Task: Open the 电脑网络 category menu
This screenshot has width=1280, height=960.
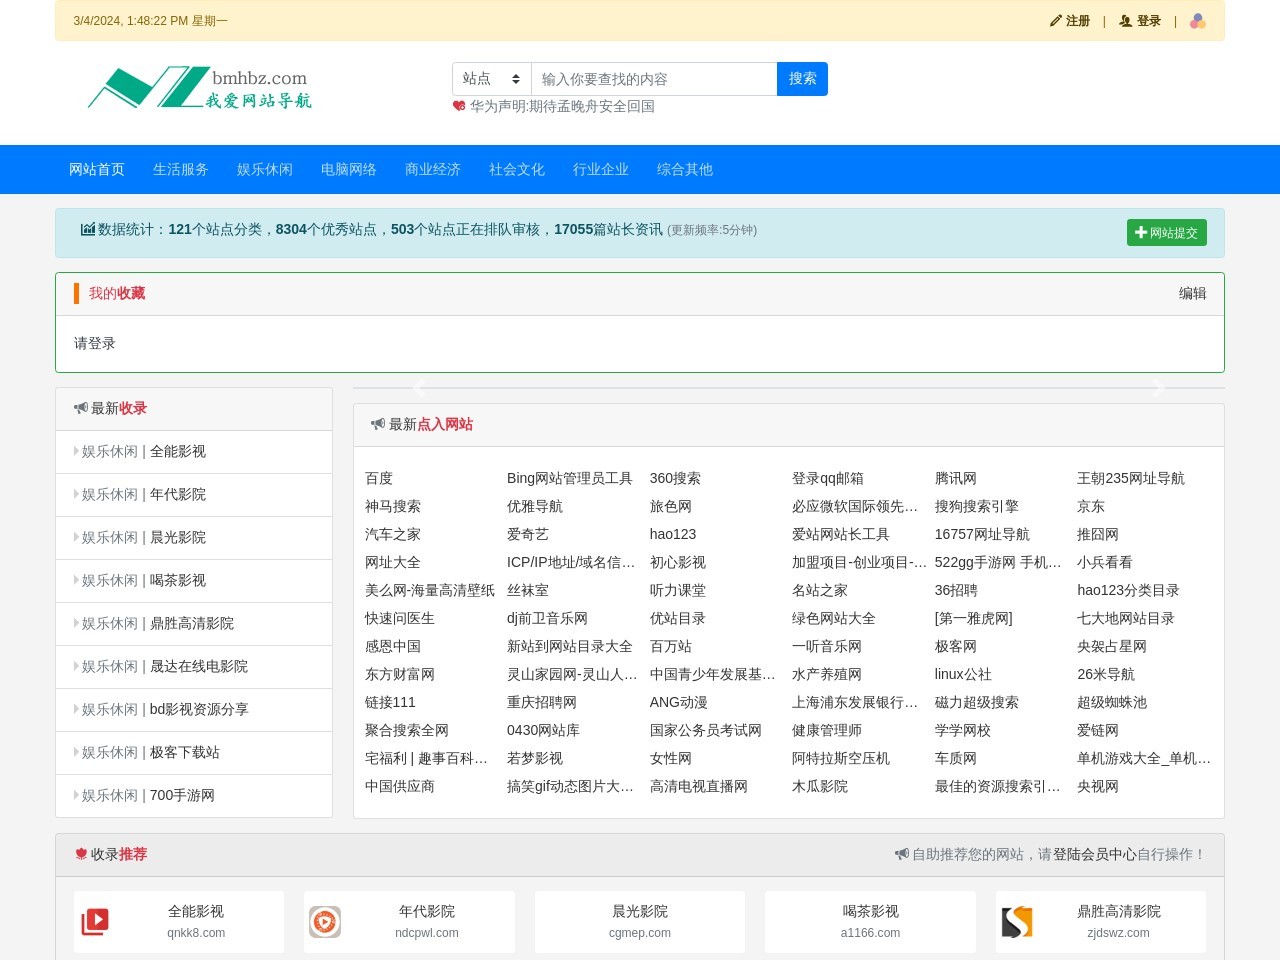Action: pyautogui.click(x=348, y=169)
